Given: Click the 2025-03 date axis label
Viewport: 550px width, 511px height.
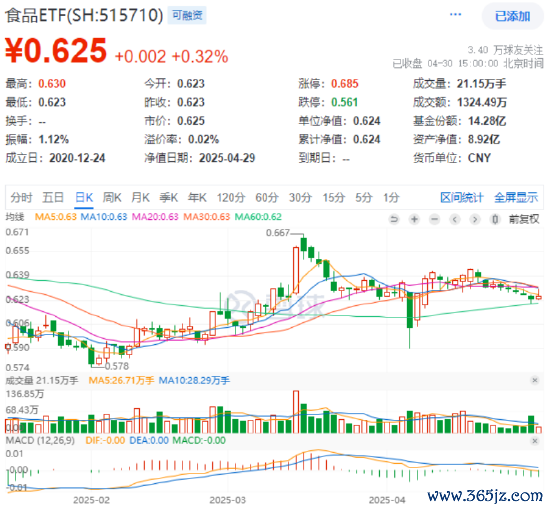Looking at the screenshot, I should [228, 500].
